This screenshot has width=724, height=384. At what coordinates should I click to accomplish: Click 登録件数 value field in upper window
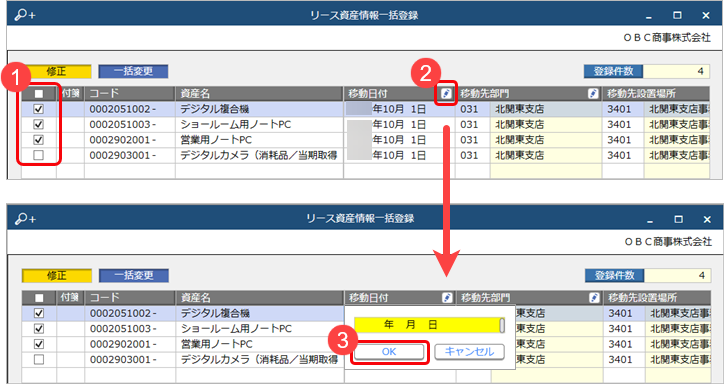[x=676, y=72]
